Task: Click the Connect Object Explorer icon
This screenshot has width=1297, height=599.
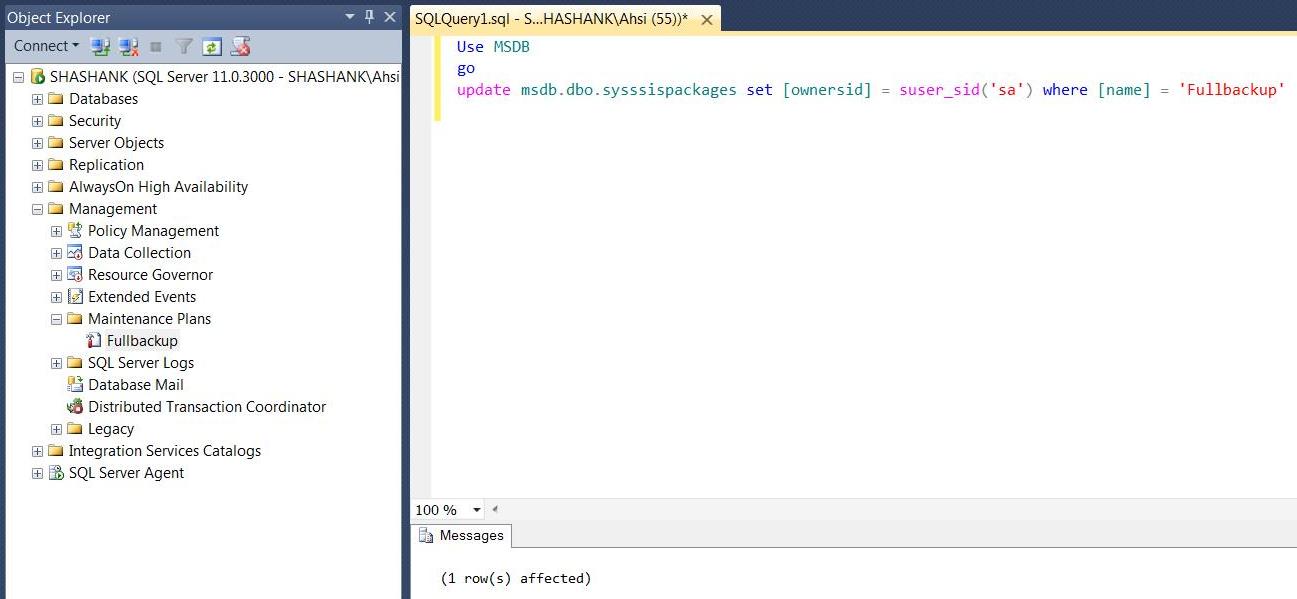Action: coord(100,46)
